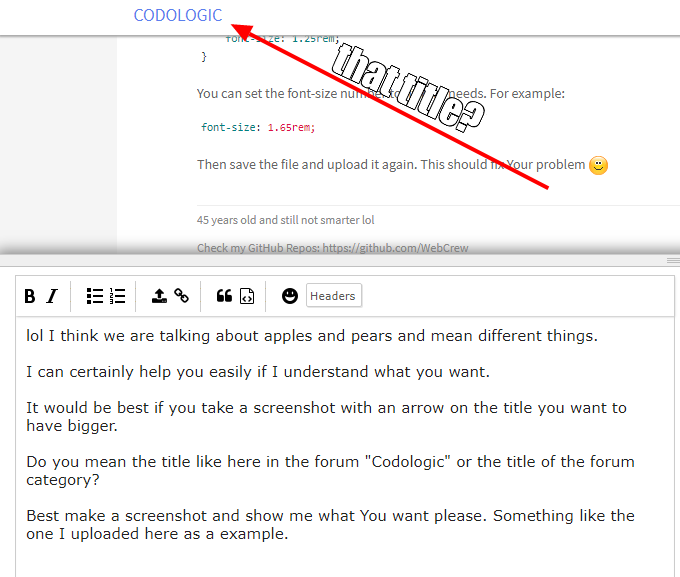Image resolution: width=680 pixels, height=577 pixels.
Task: Open the upload file tool
Action: [x=159, y=296]
